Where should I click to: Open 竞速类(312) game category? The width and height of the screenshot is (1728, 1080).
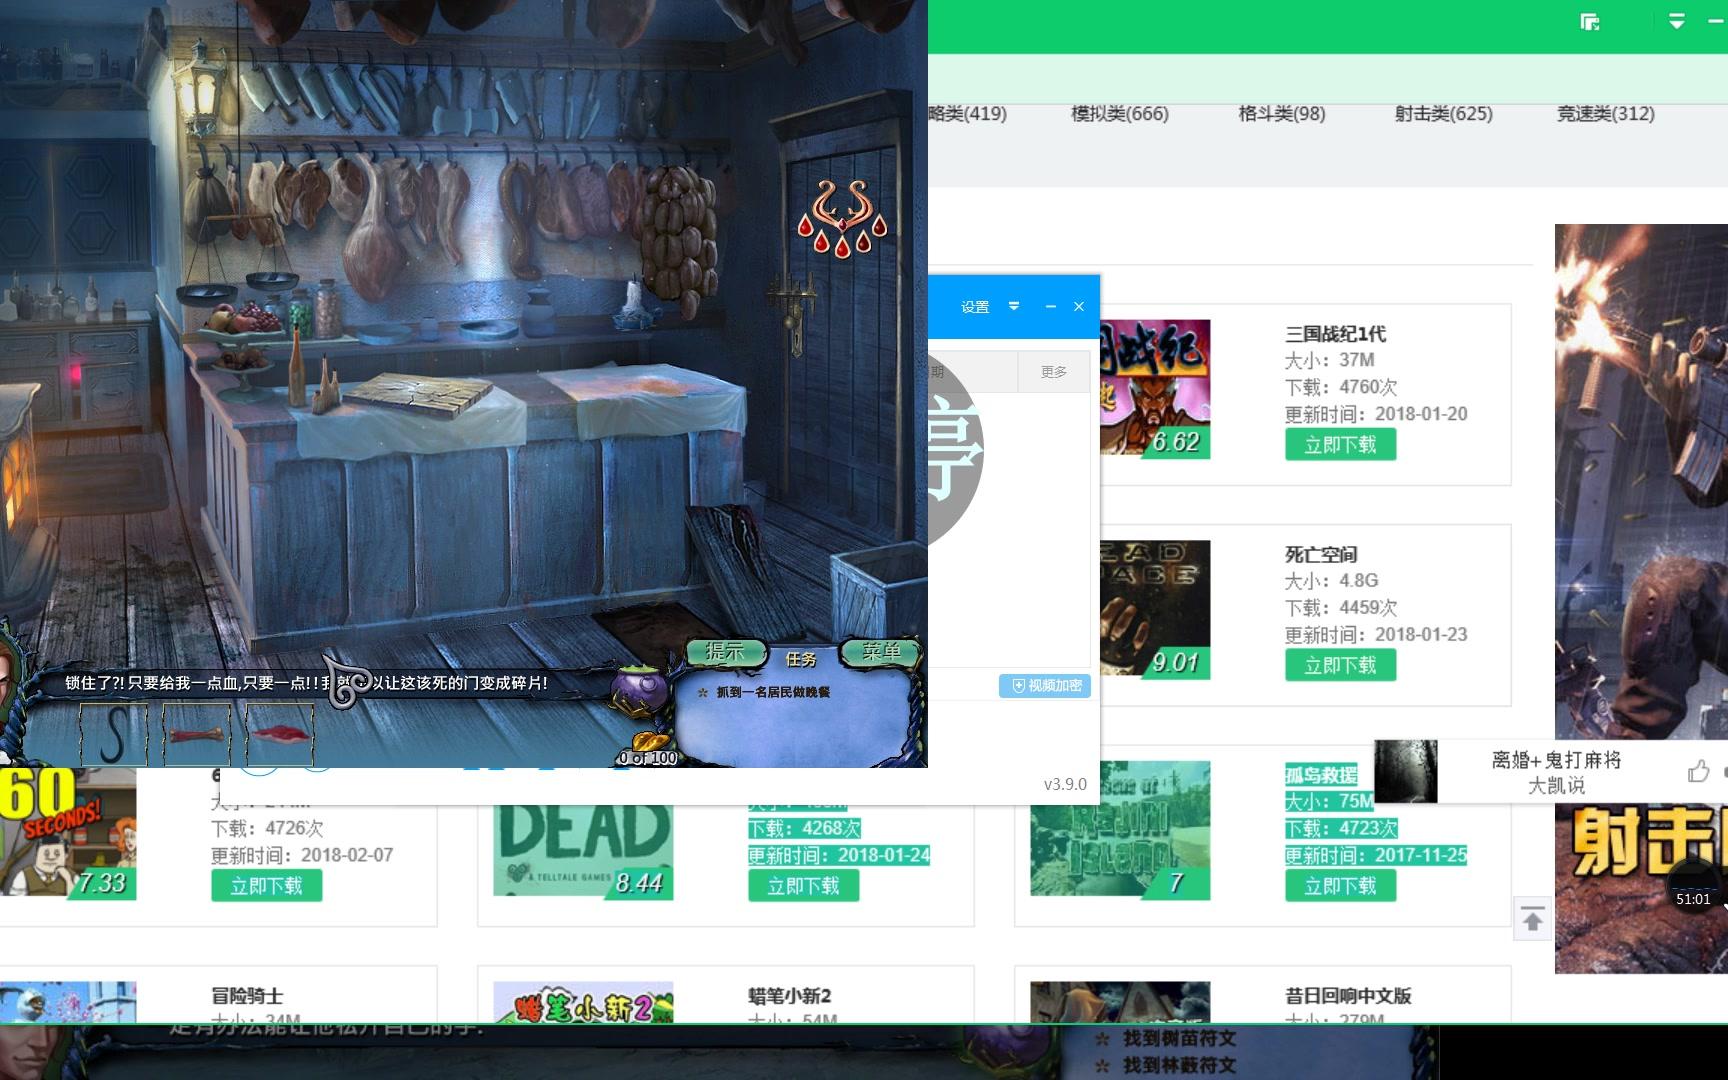point(1606,114)
